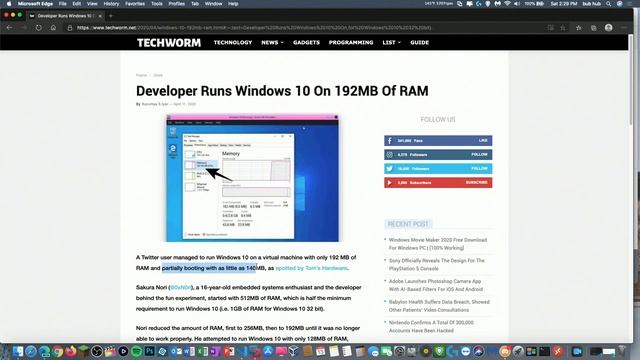Open 'Nintendo Confirms A Total Of 300,000' post
Viewport: 640px width, 360px height.
431,327
